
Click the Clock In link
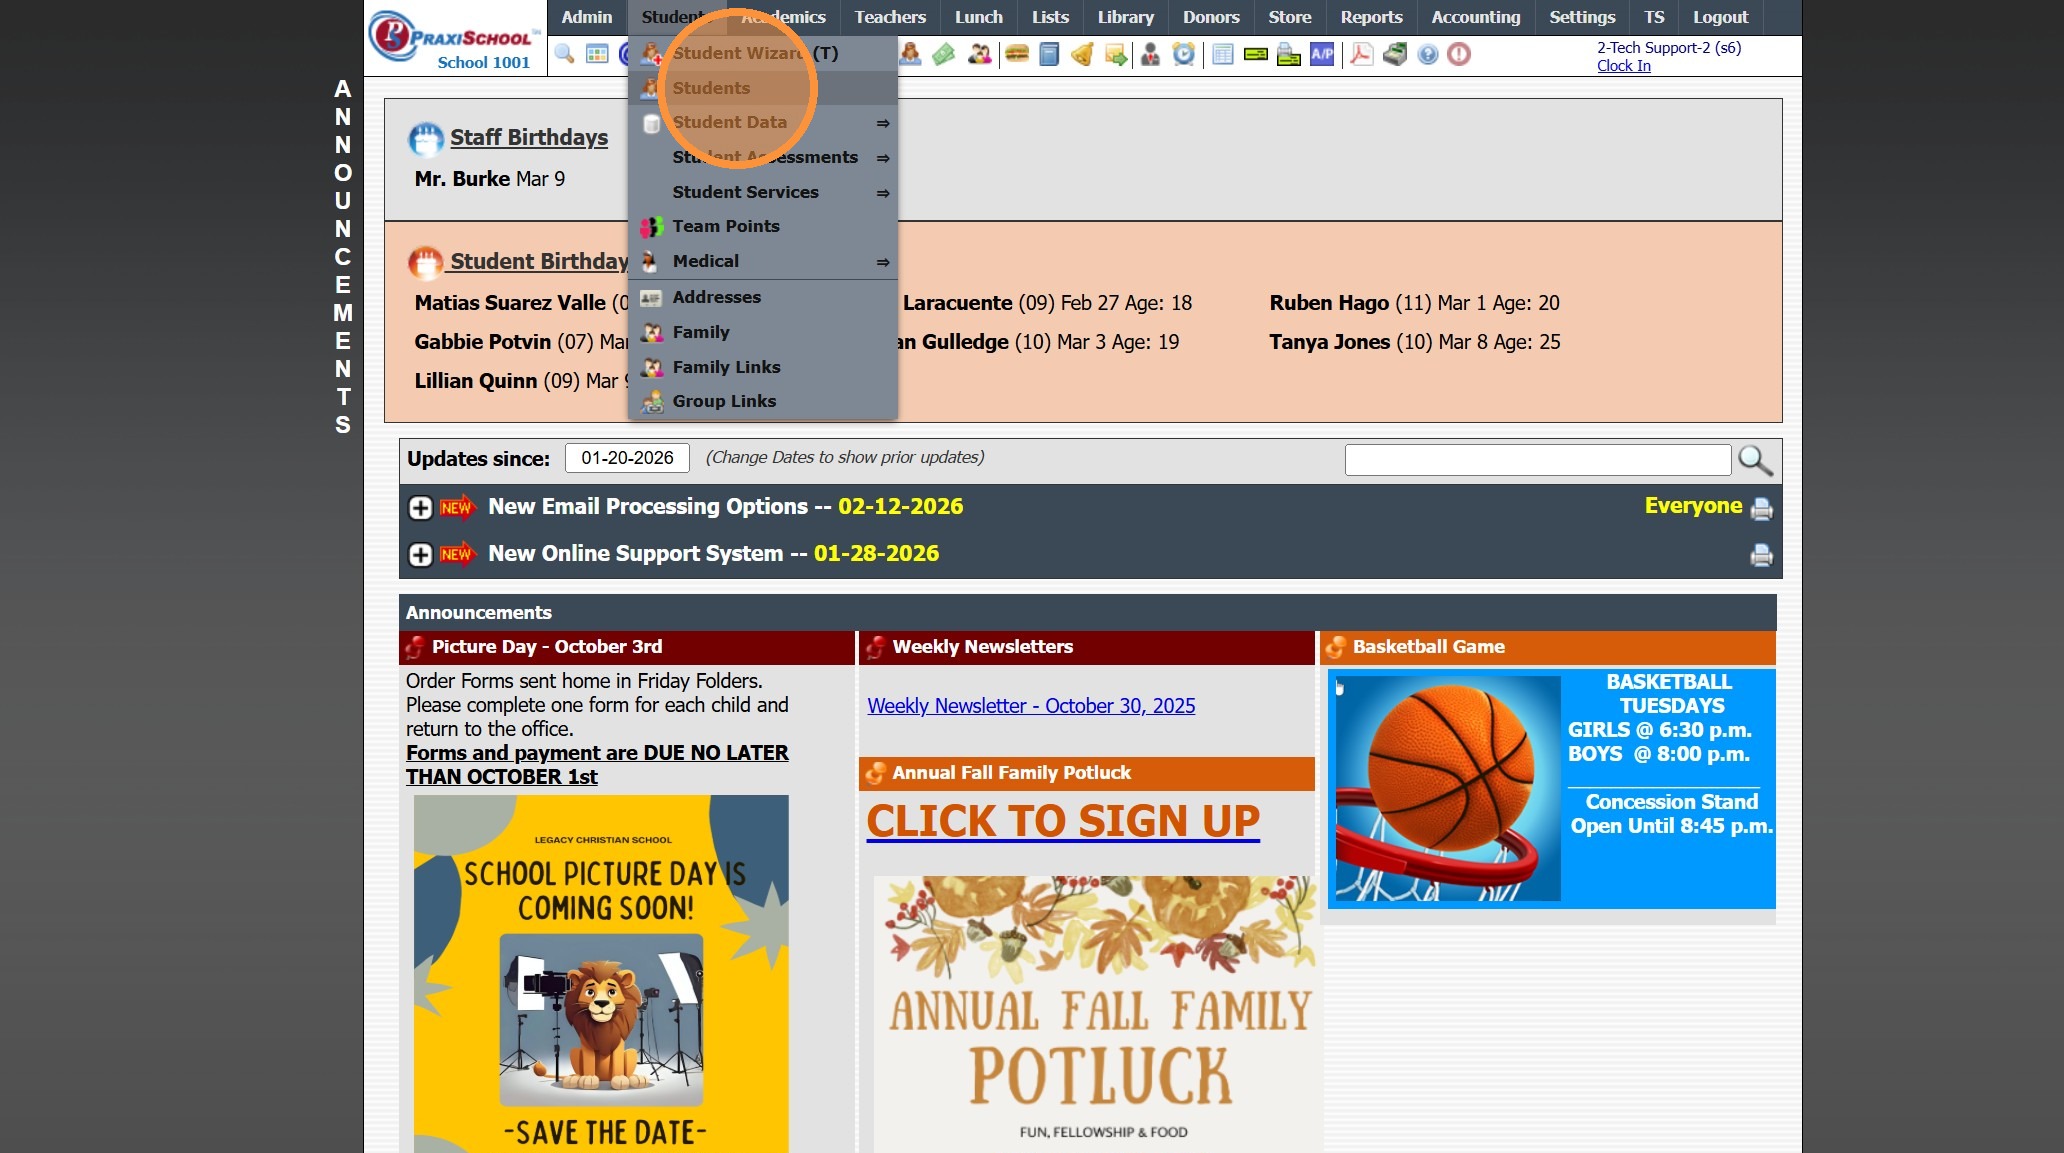(1623, 66)
